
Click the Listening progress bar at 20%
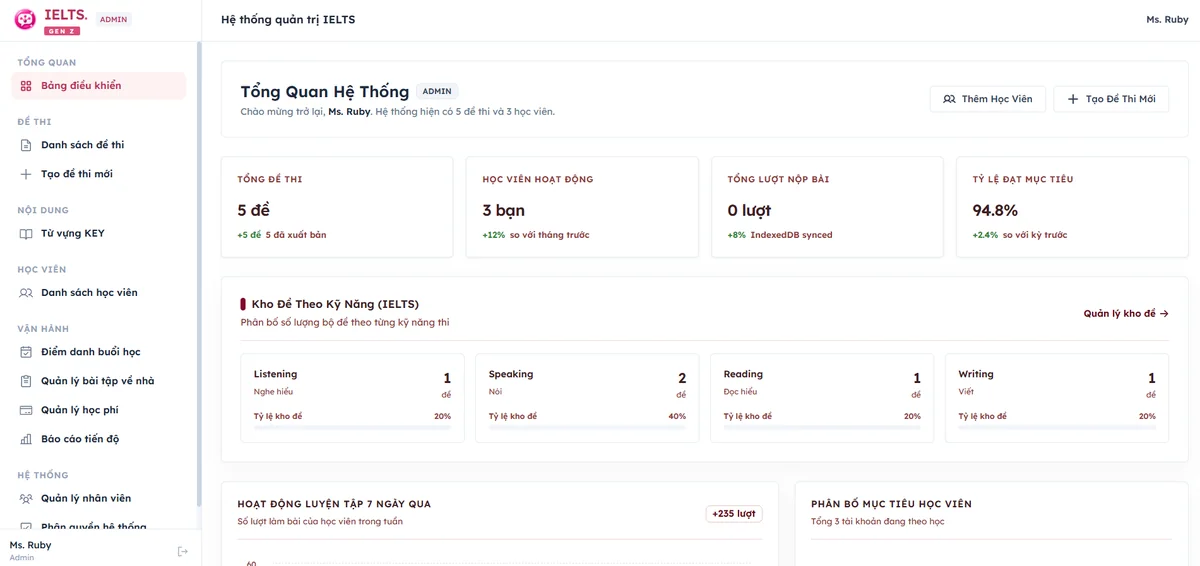coord(352,428)
